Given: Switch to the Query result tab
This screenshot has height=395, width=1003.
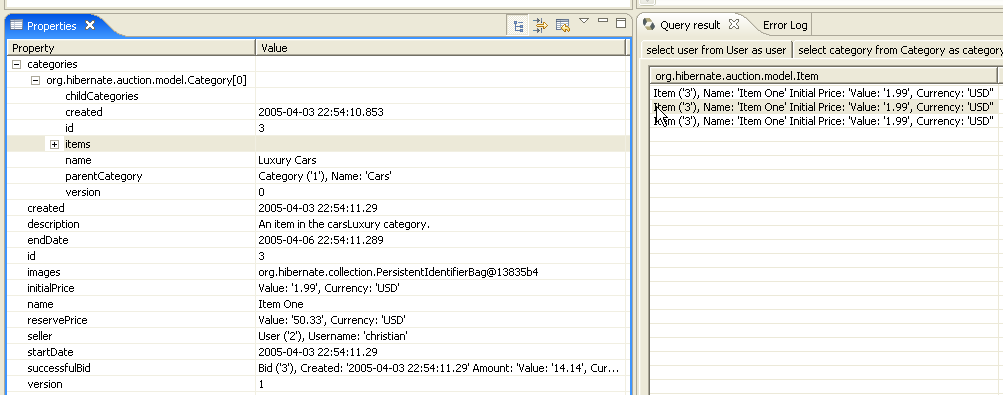Looking at the screenshot, I should (x=690, y=25).
